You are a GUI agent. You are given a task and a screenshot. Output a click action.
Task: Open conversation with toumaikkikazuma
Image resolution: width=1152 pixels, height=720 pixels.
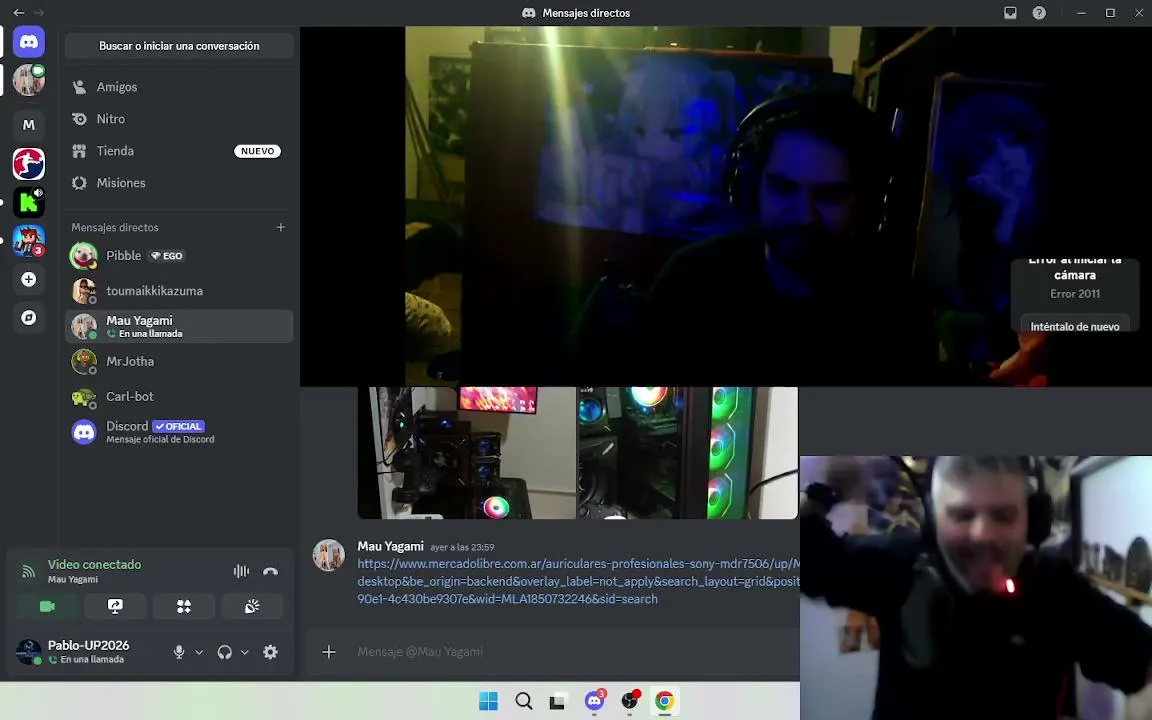pyautogui.click(x=179, y=291)
